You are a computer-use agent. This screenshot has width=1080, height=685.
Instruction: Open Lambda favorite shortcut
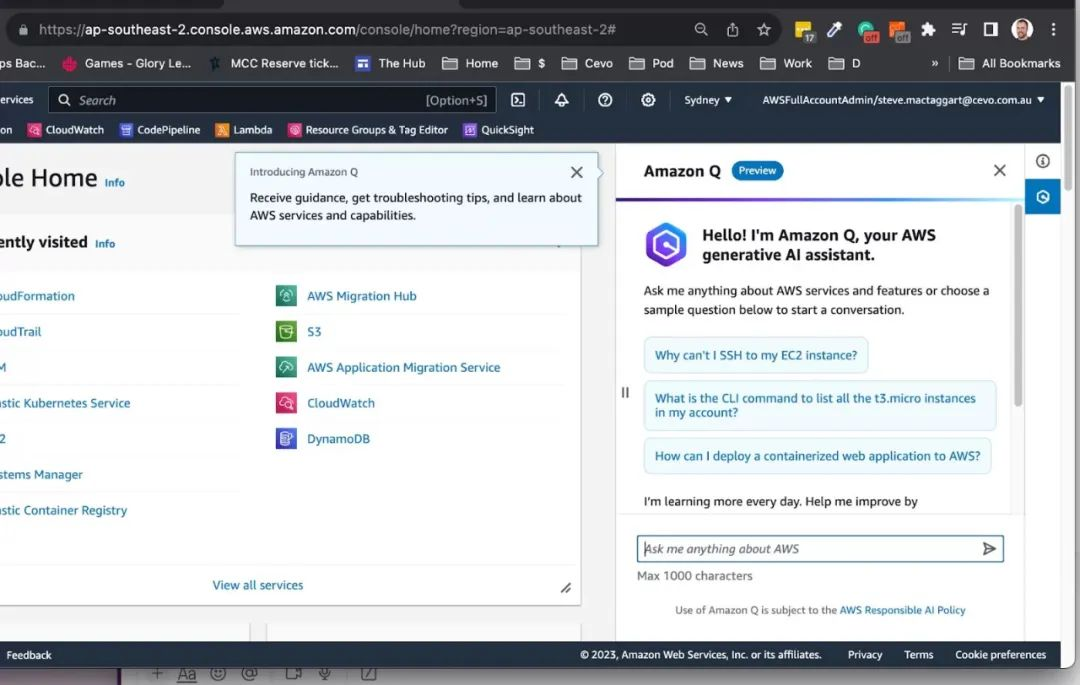click(244, 129)
